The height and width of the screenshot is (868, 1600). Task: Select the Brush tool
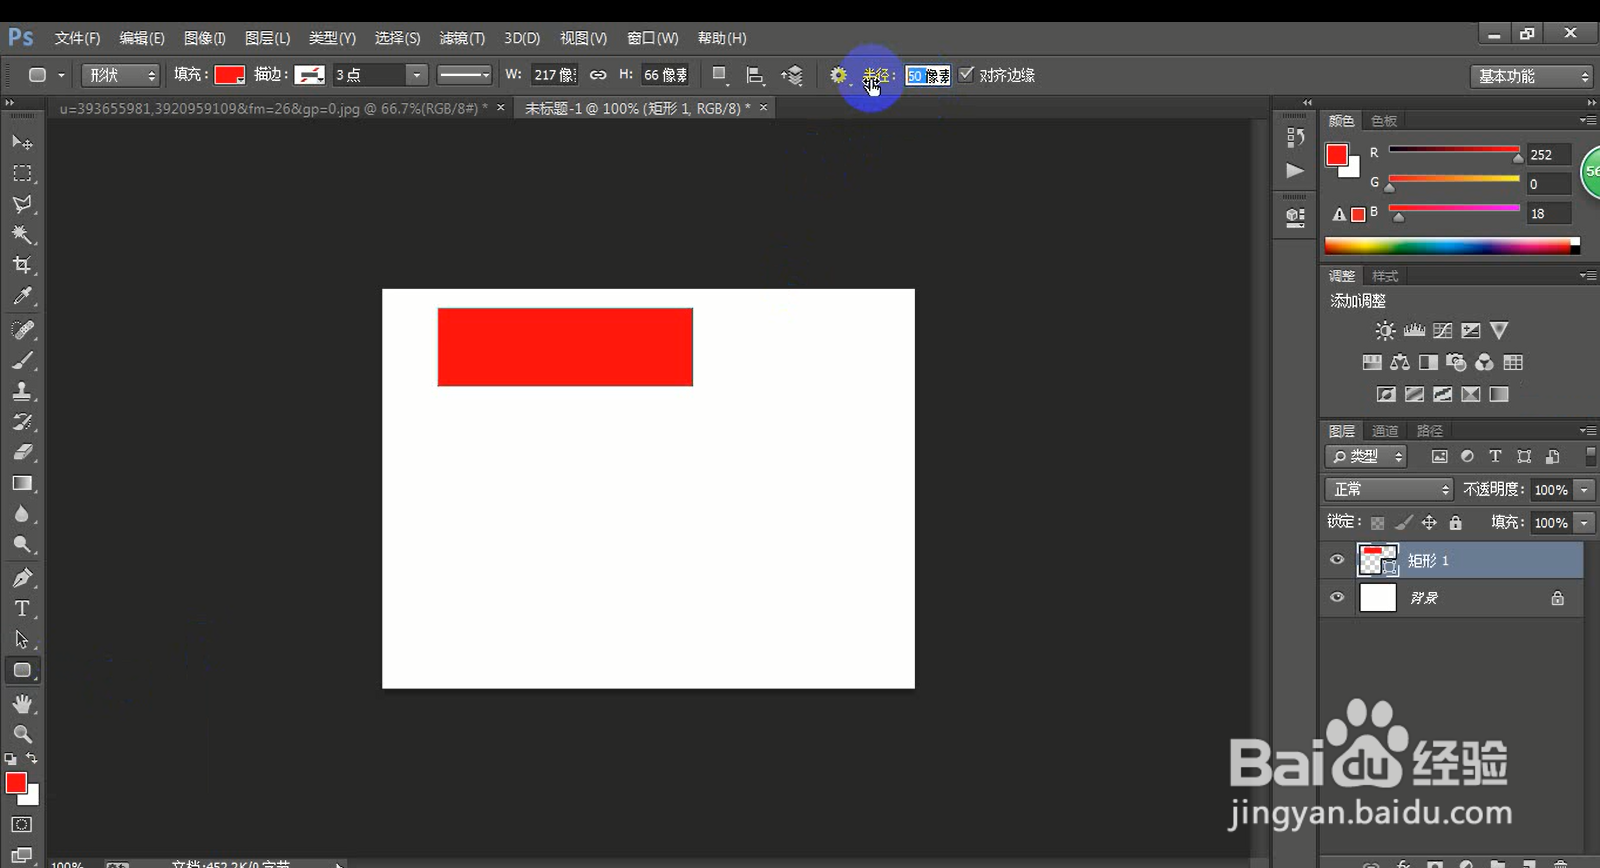click(x=22, y=360)
